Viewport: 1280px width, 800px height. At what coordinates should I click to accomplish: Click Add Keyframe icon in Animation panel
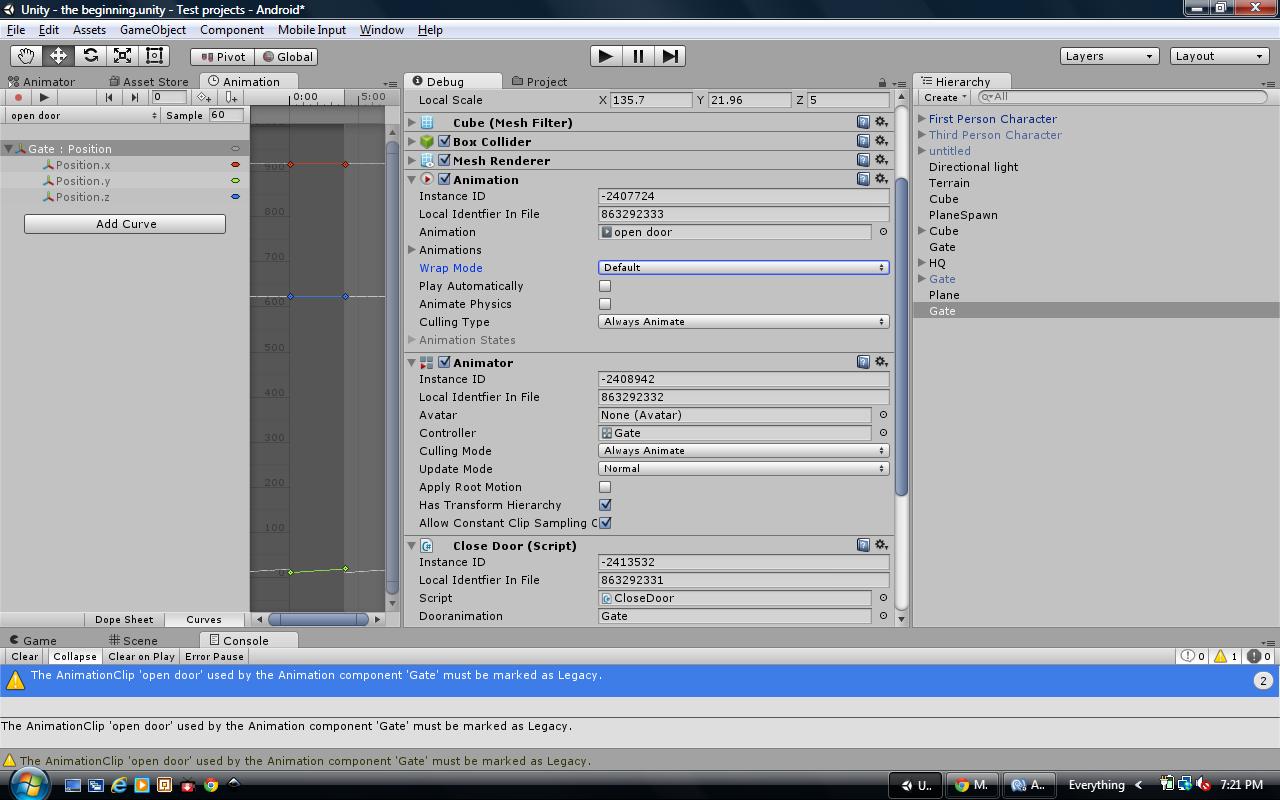204,97
